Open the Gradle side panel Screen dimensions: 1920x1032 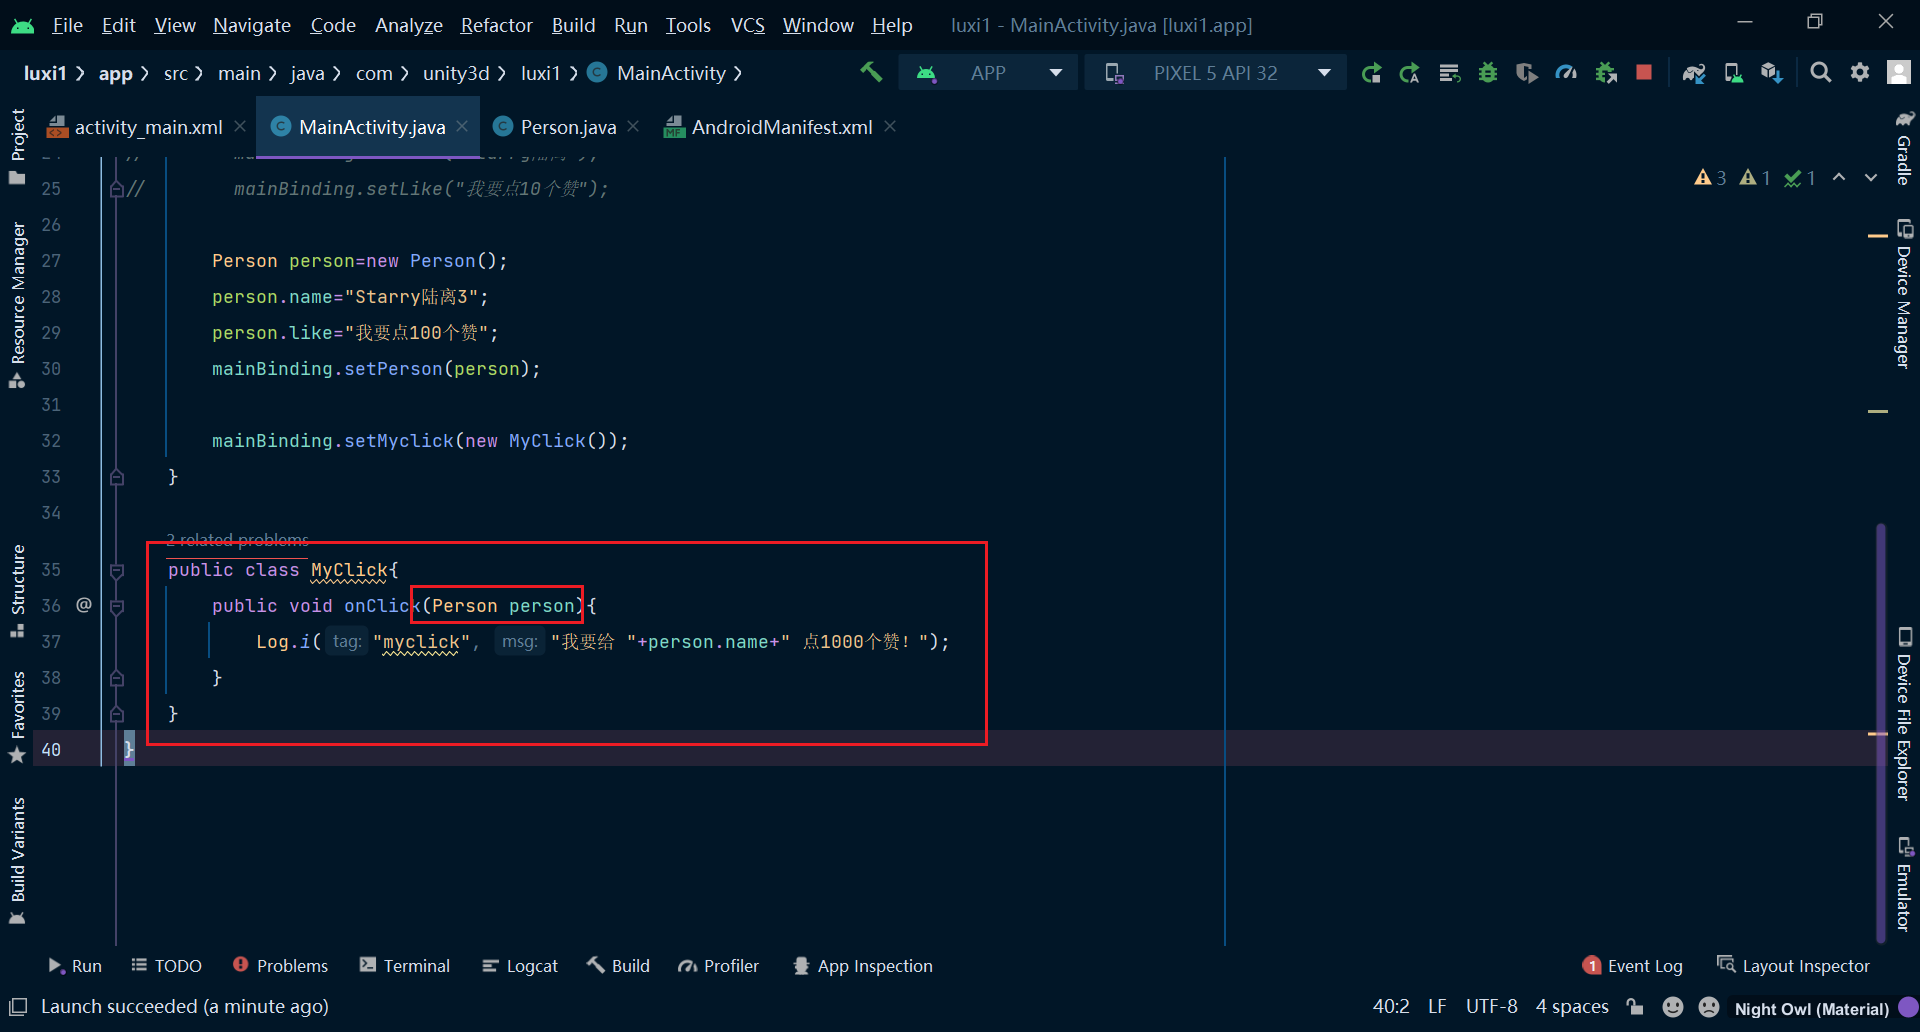point(1904,148)
